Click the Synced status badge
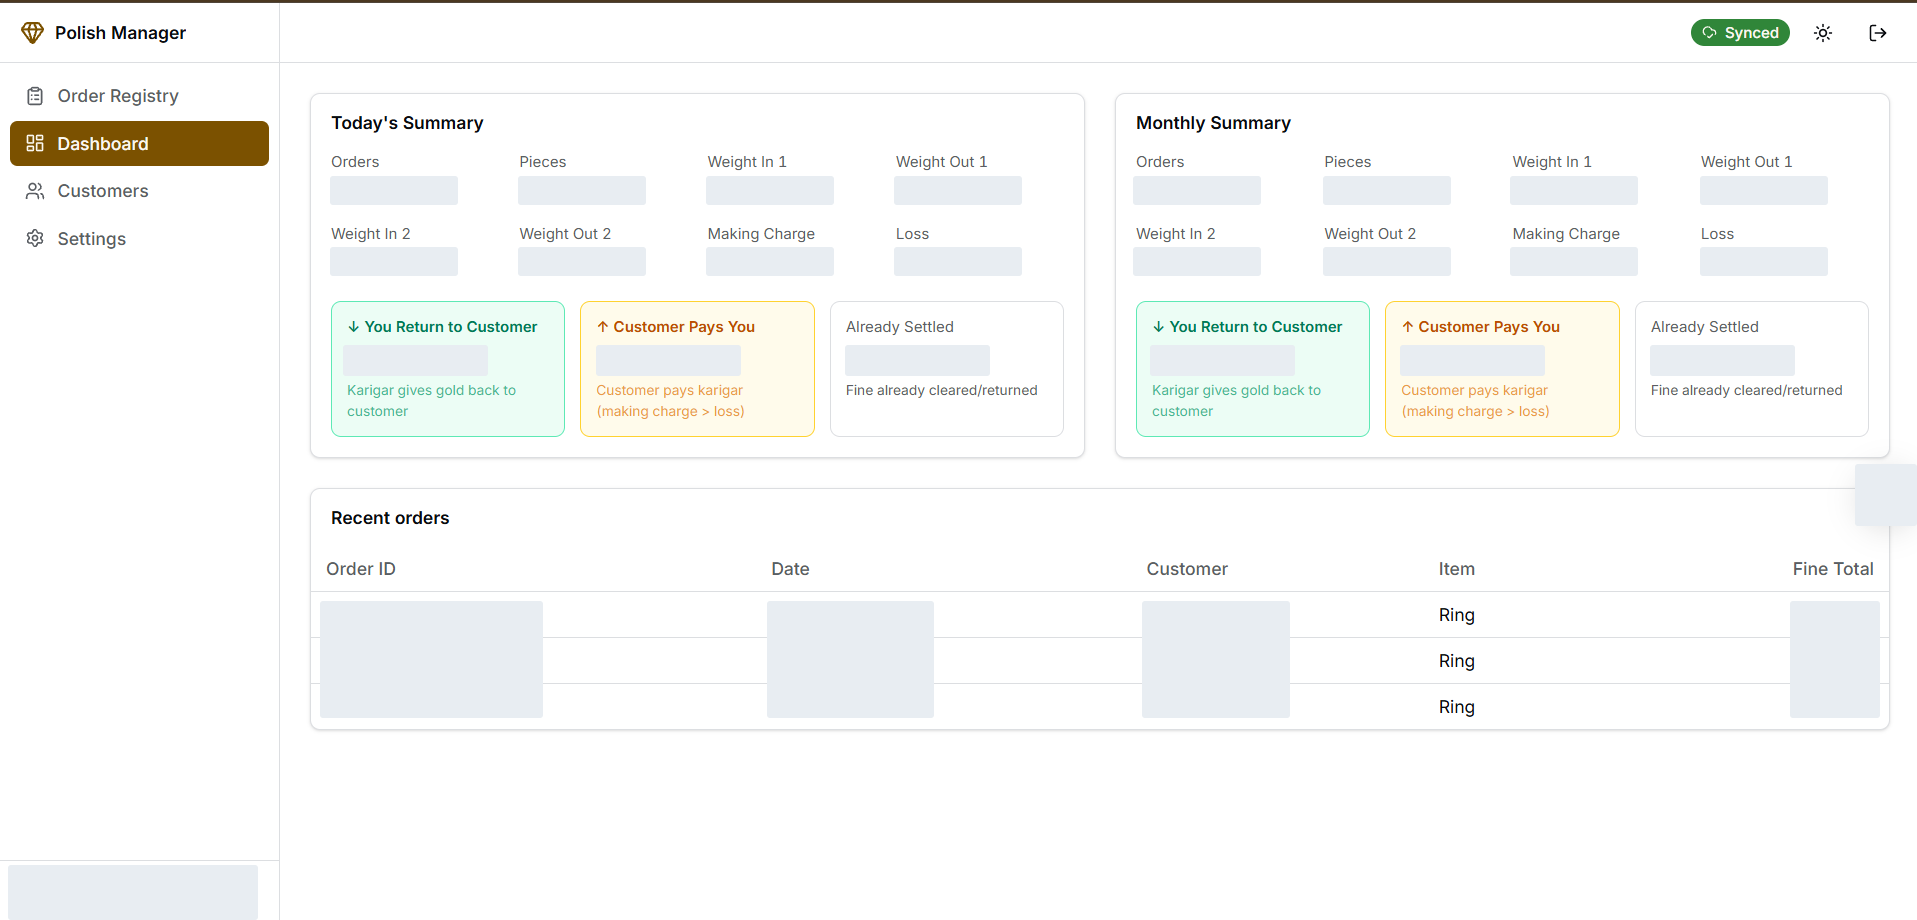This screenshot has width=1917, height=920. point(1740,33)
